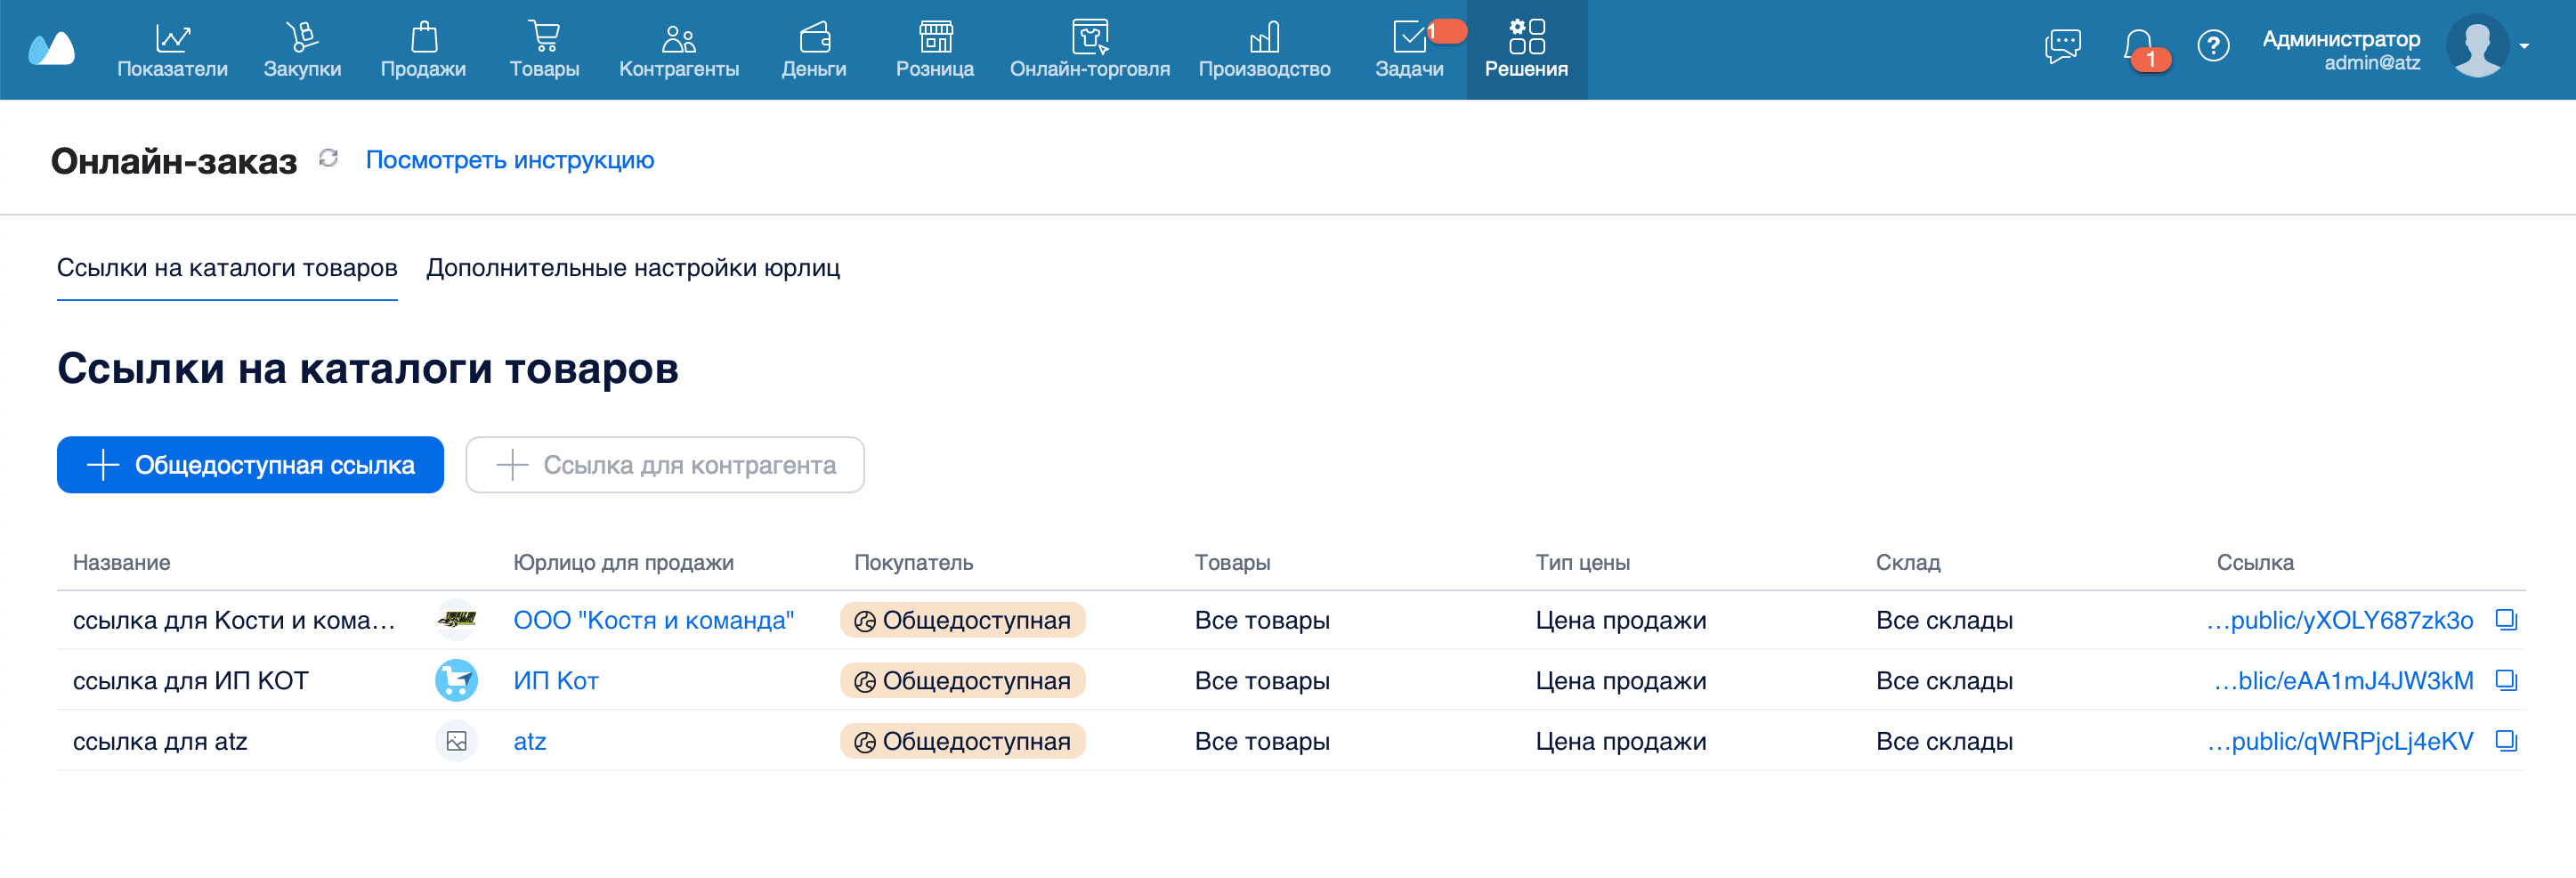The height and width of the screenshot is (878, 2576).
Task: Open the ИП Кот legal entity link
Action: click(x=555, y=681)
